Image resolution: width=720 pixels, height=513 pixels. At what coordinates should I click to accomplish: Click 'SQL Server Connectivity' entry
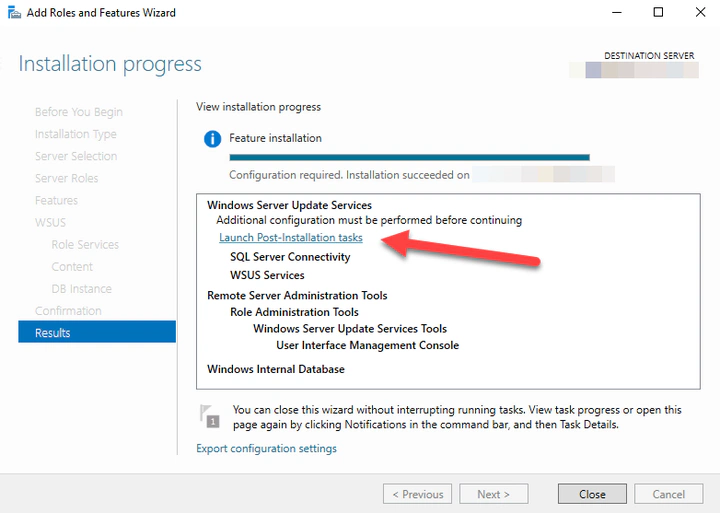(x=290, y=257)
